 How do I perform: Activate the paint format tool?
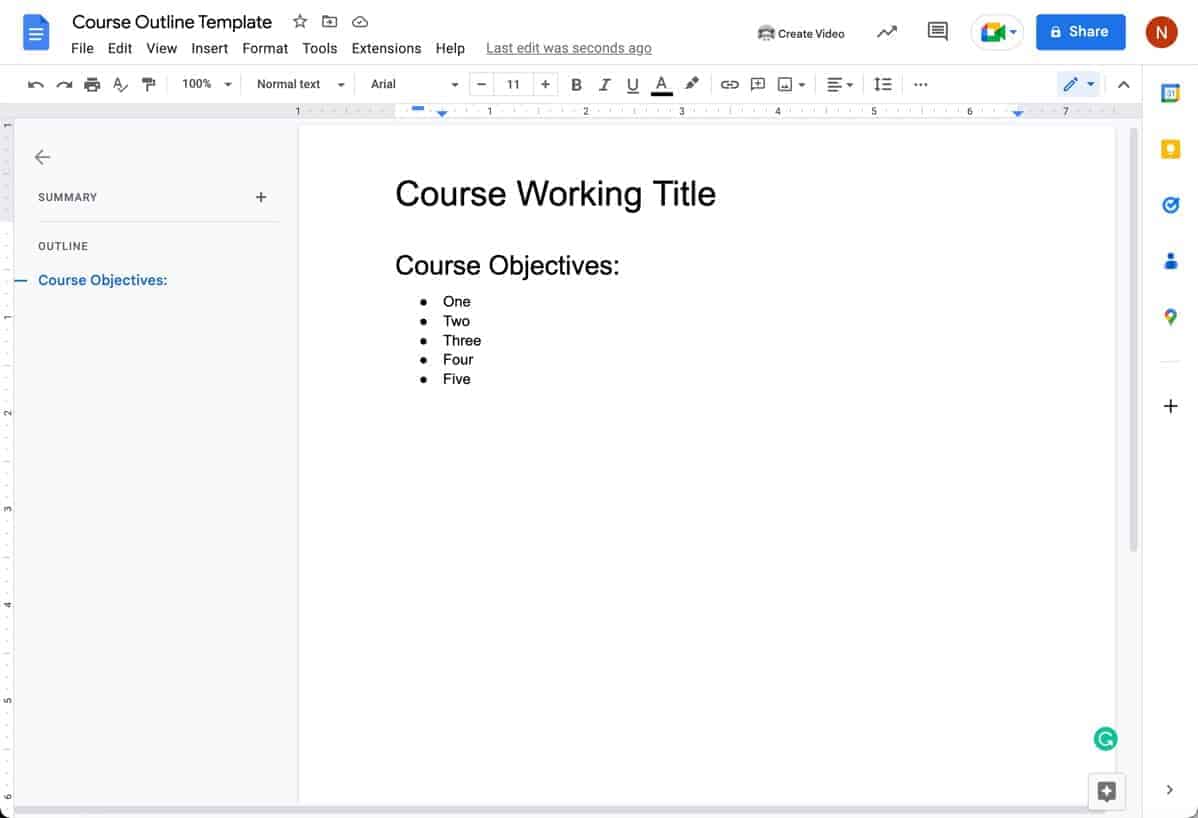click(x=148, y=85)
